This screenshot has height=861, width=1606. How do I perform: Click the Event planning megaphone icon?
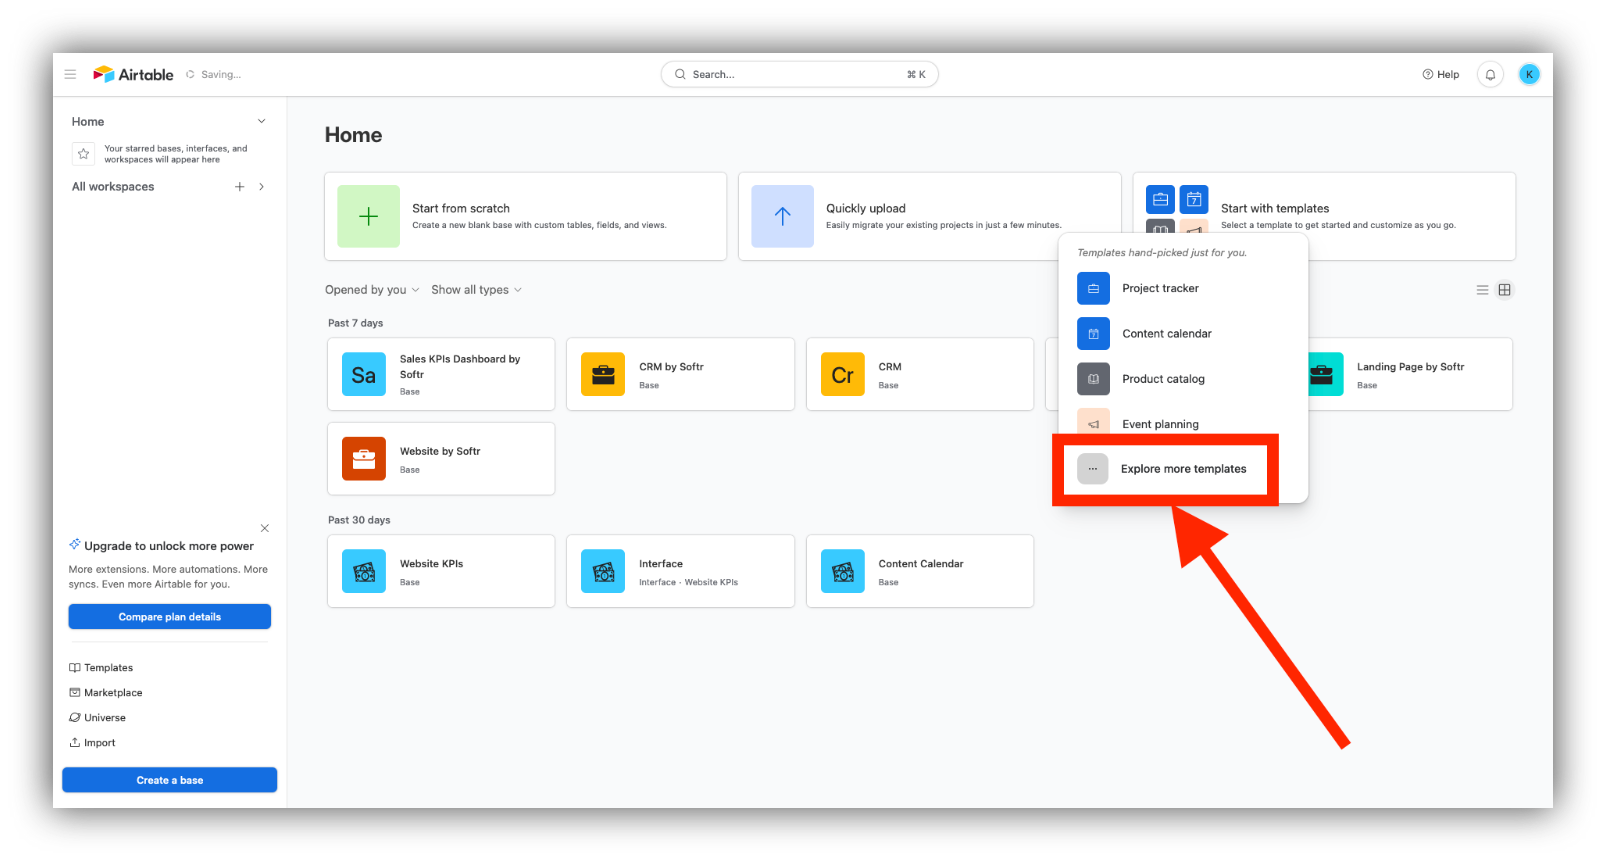point(1093,422)
